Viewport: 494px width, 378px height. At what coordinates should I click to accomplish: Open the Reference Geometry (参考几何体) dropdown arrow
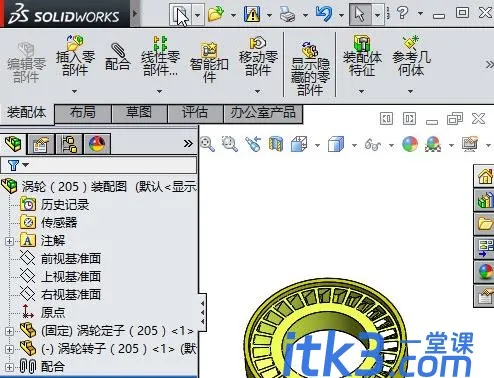pyautogui.click(x=411, y=91)
